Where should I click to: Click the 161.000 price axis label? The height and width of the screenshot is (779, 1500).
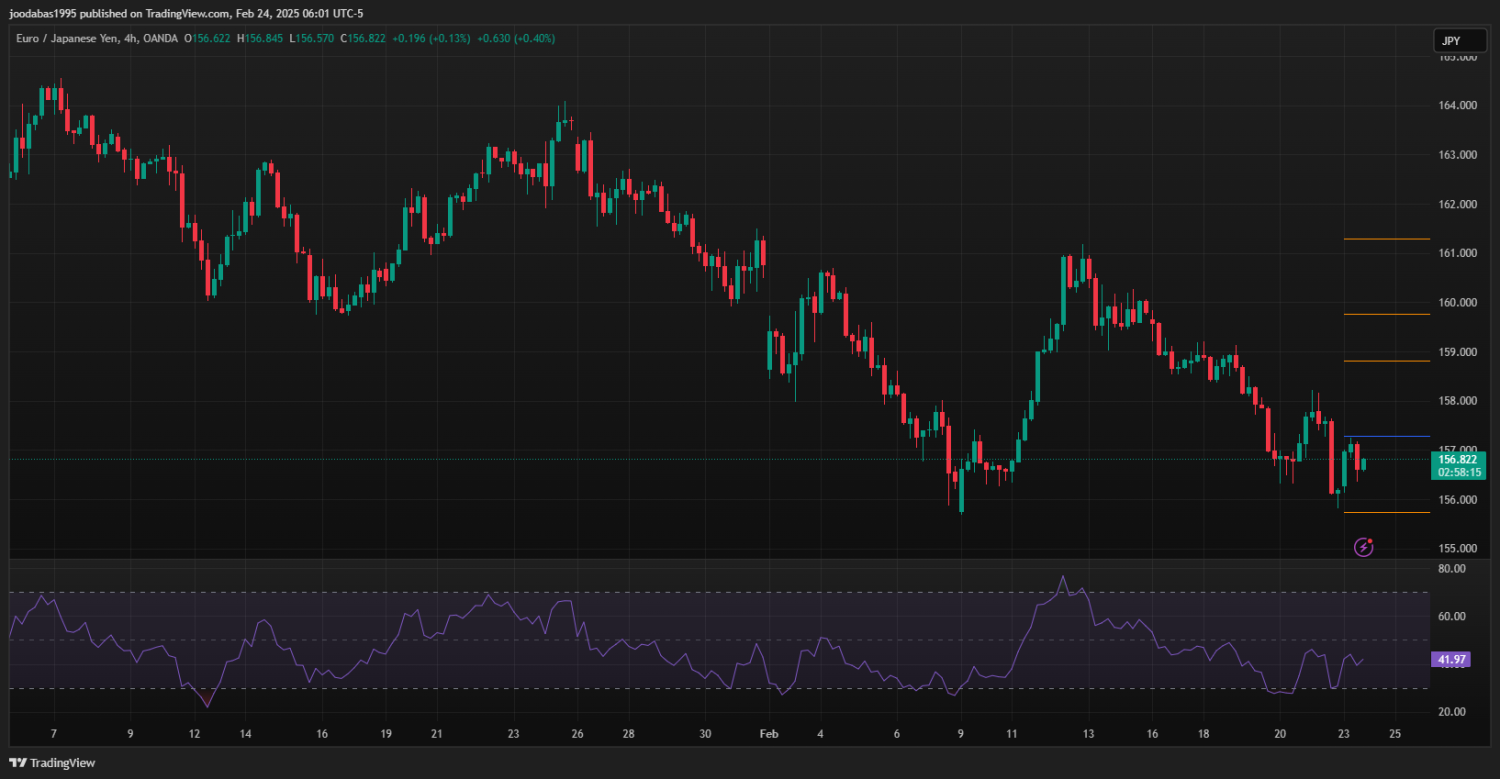(1457, 253)
